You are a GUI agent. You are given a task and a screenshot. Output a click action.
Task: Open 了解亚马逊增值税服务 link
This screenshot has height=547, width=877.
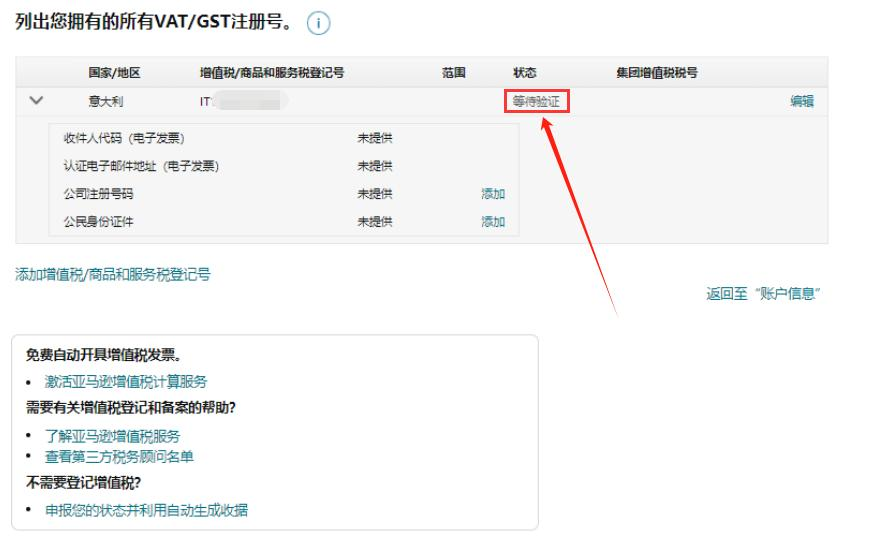[112, 436]
